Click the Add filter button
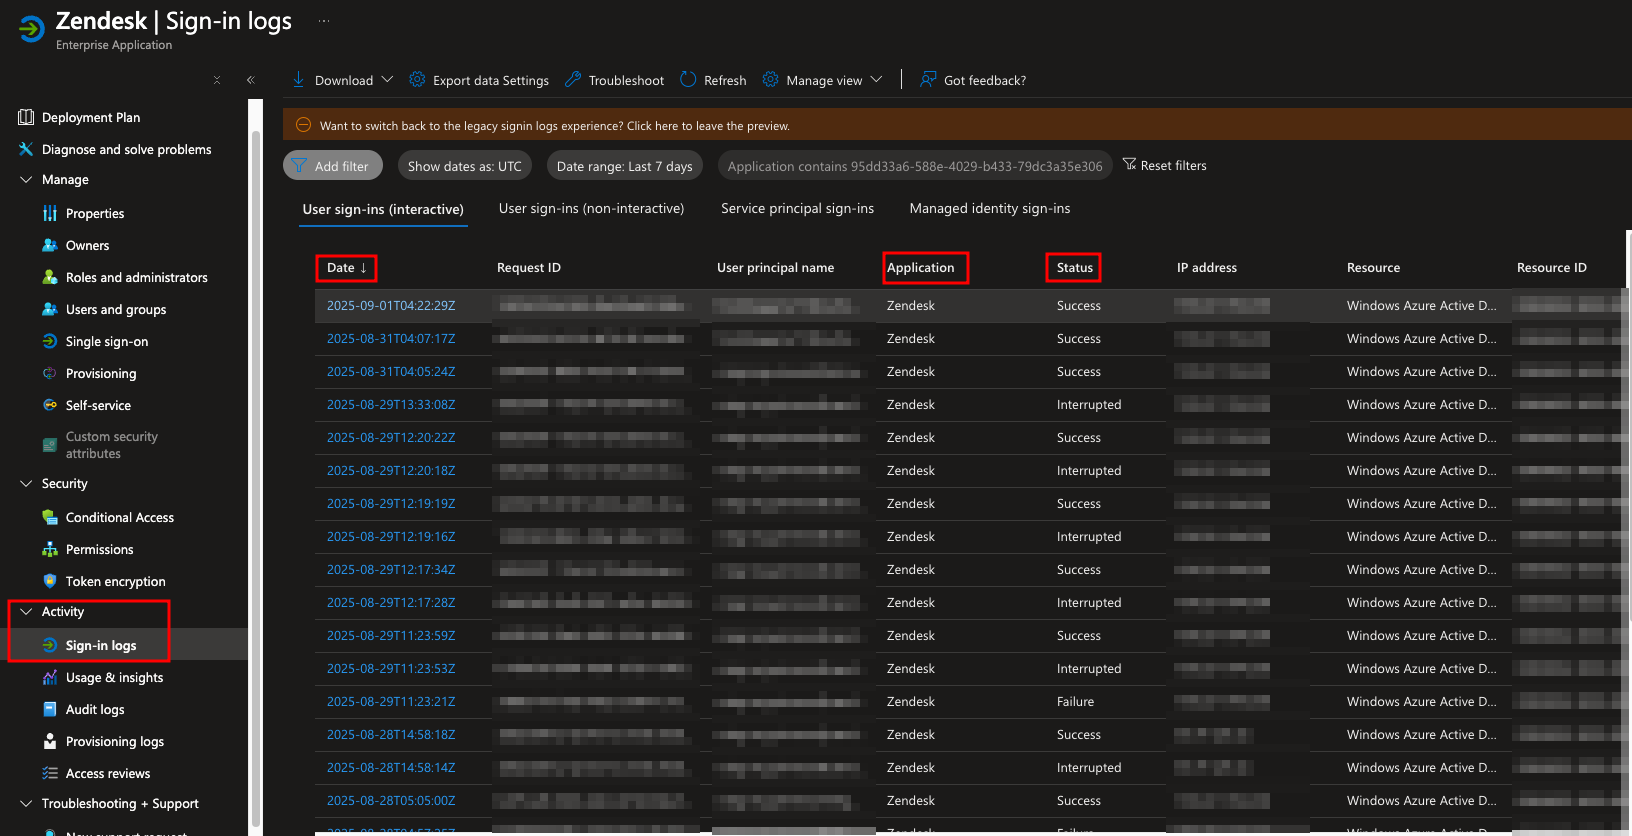This screenshot has width=1632, height=836. coord(333,166)
